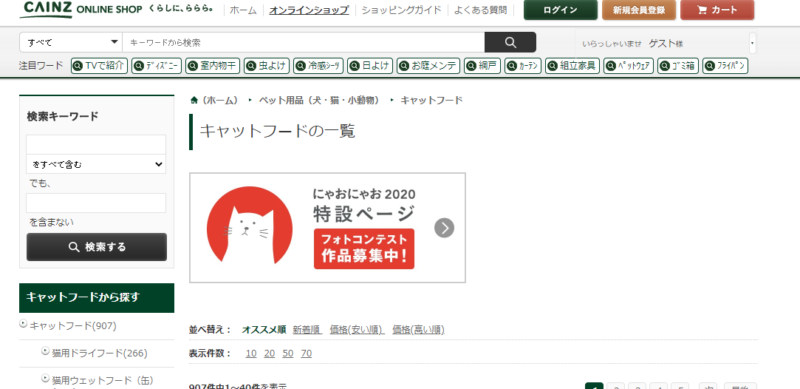This screenshot has height=389, width=800.
Task: Expand the guest account dropdown arrow
Action: pyautogui.click(x=752, y=43)
